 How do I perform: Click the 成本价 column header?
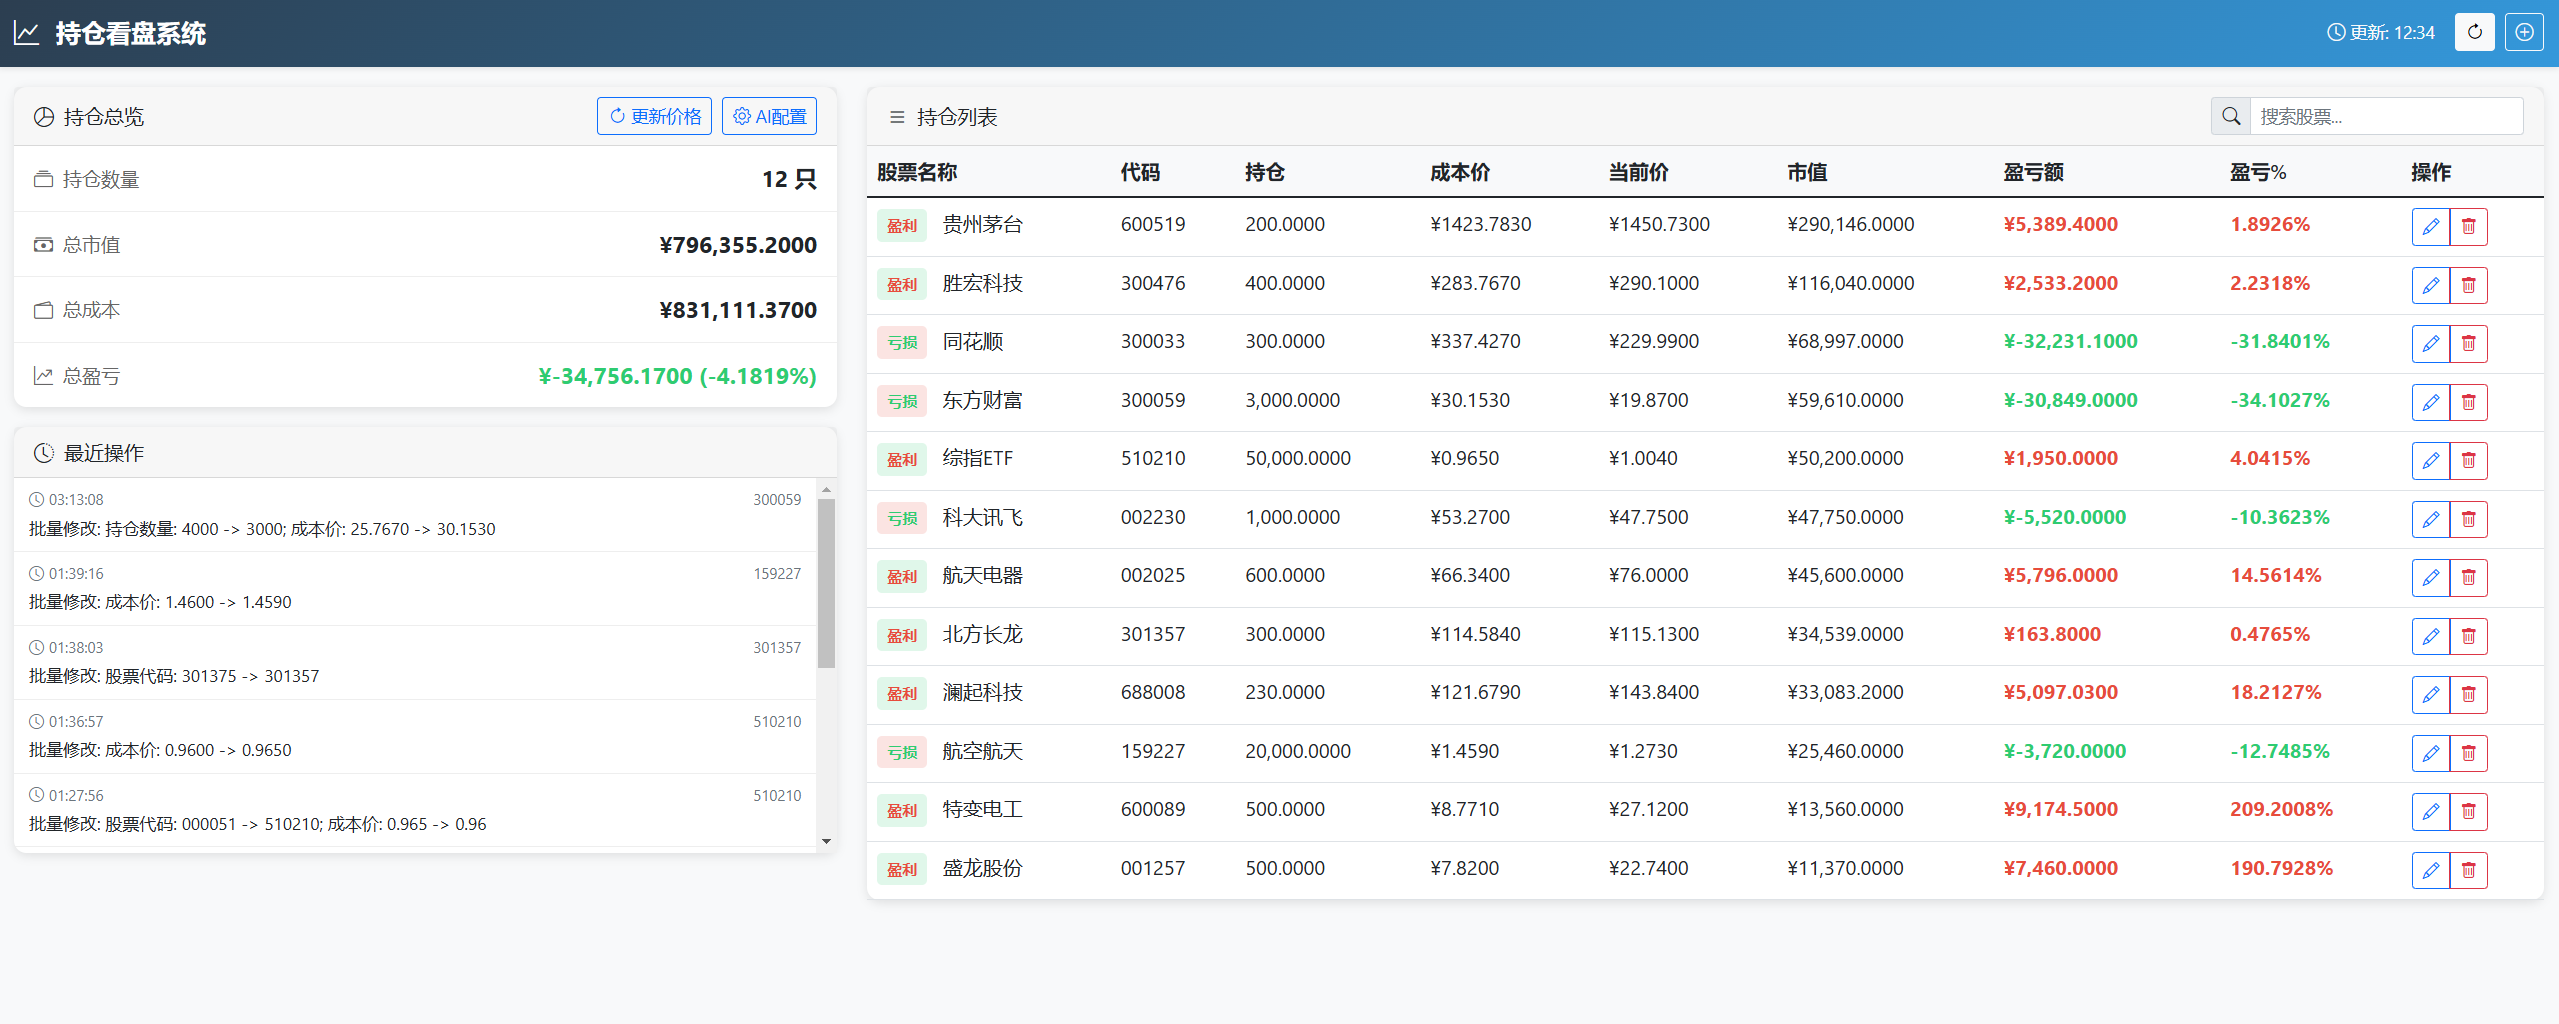(x=1460, y=172)
